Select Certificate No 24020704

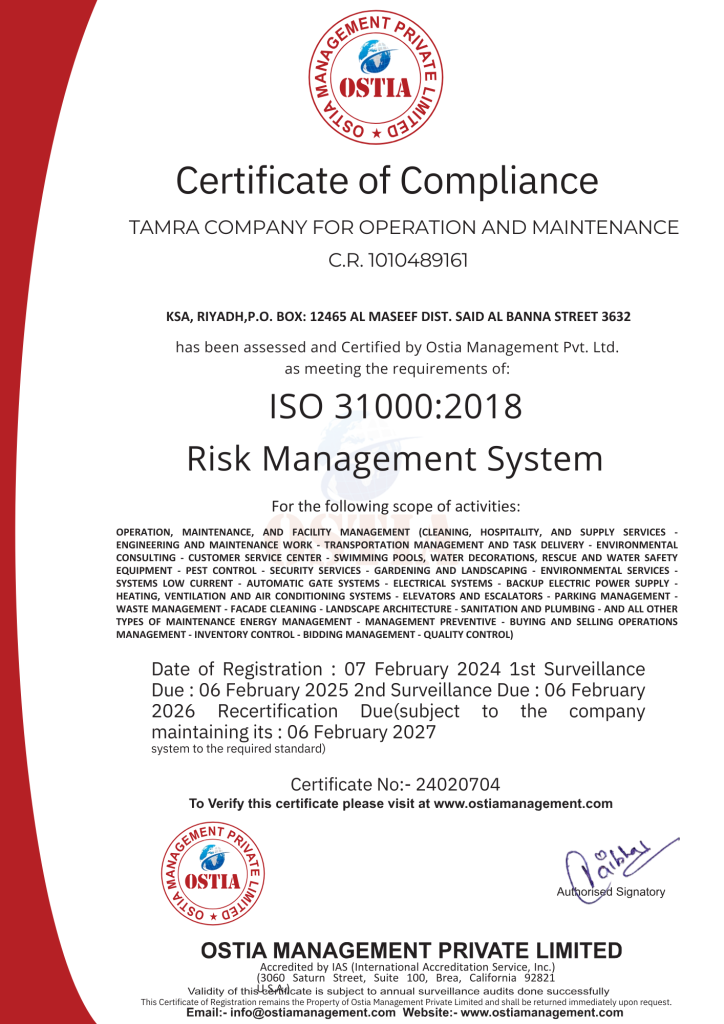point(395,785)
